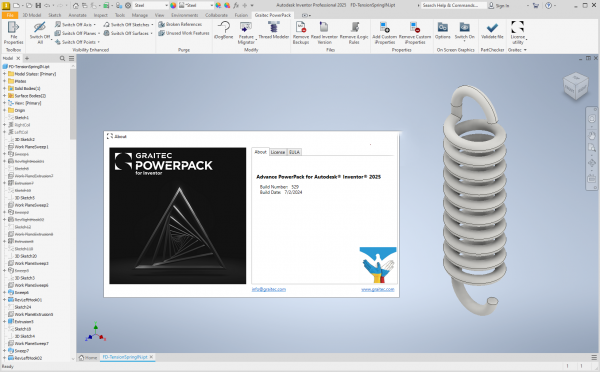Viewport: 600px width, 372px height.
Task: Add a new browser panel with plus
Action: [x=27, y=58]
